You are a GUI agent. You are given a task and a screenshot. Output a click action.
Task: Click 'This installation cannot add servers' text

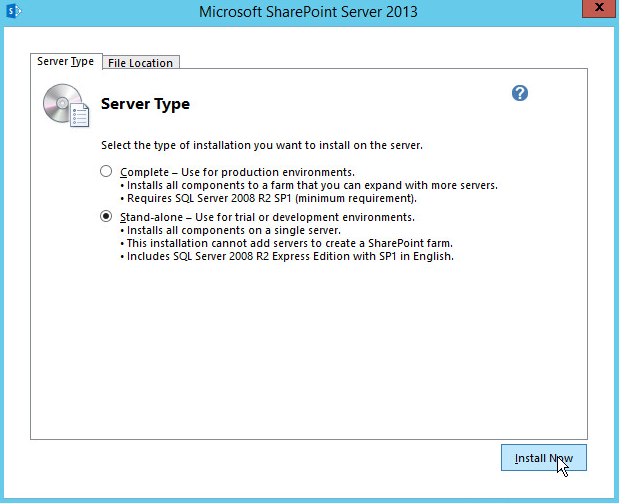290,243
